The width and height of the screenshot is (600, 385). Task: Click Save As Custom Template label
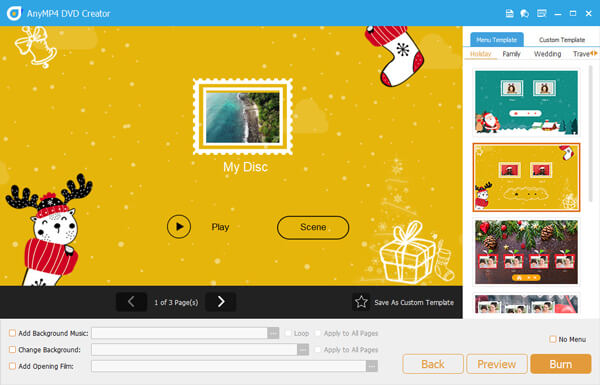point(414,302)
